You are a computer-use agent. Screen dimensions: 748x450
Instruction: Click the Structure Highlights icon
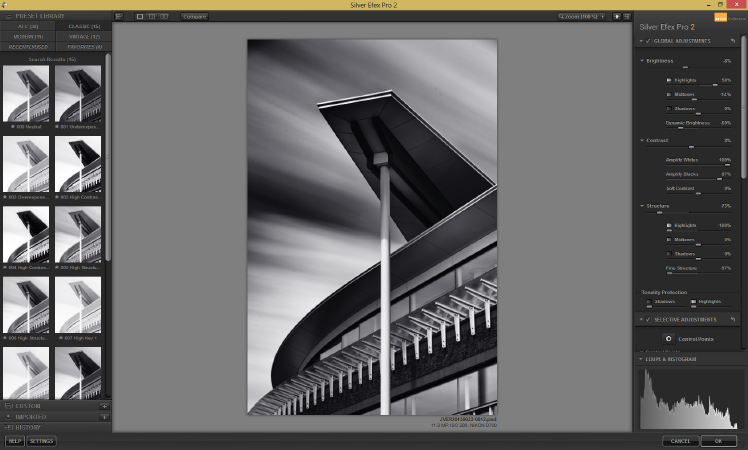[x=669, y=225]
